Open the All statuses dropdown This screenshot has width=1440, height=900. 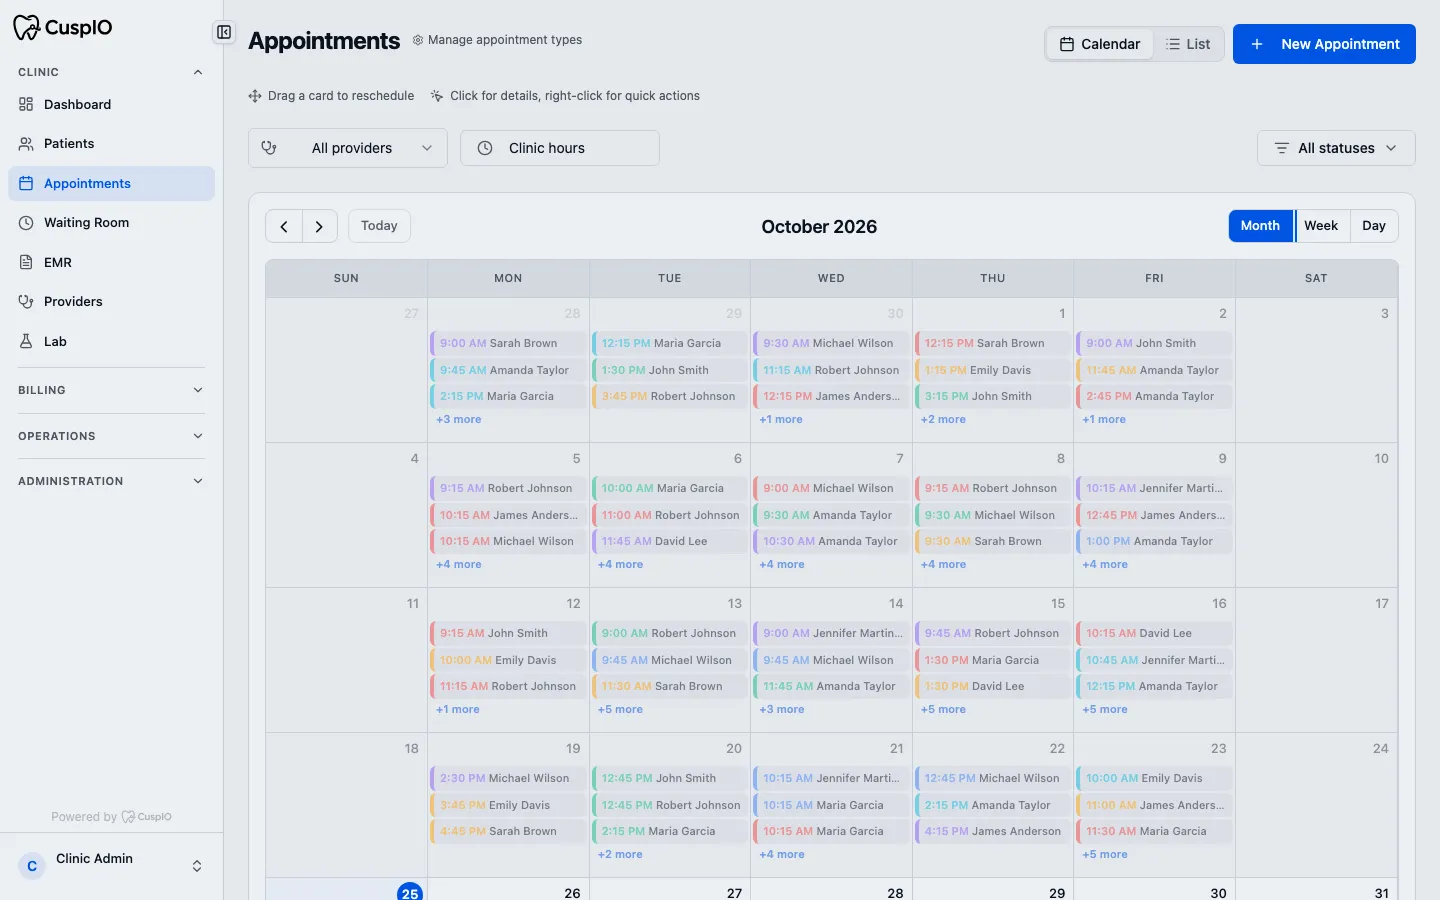click(1336, 148)
